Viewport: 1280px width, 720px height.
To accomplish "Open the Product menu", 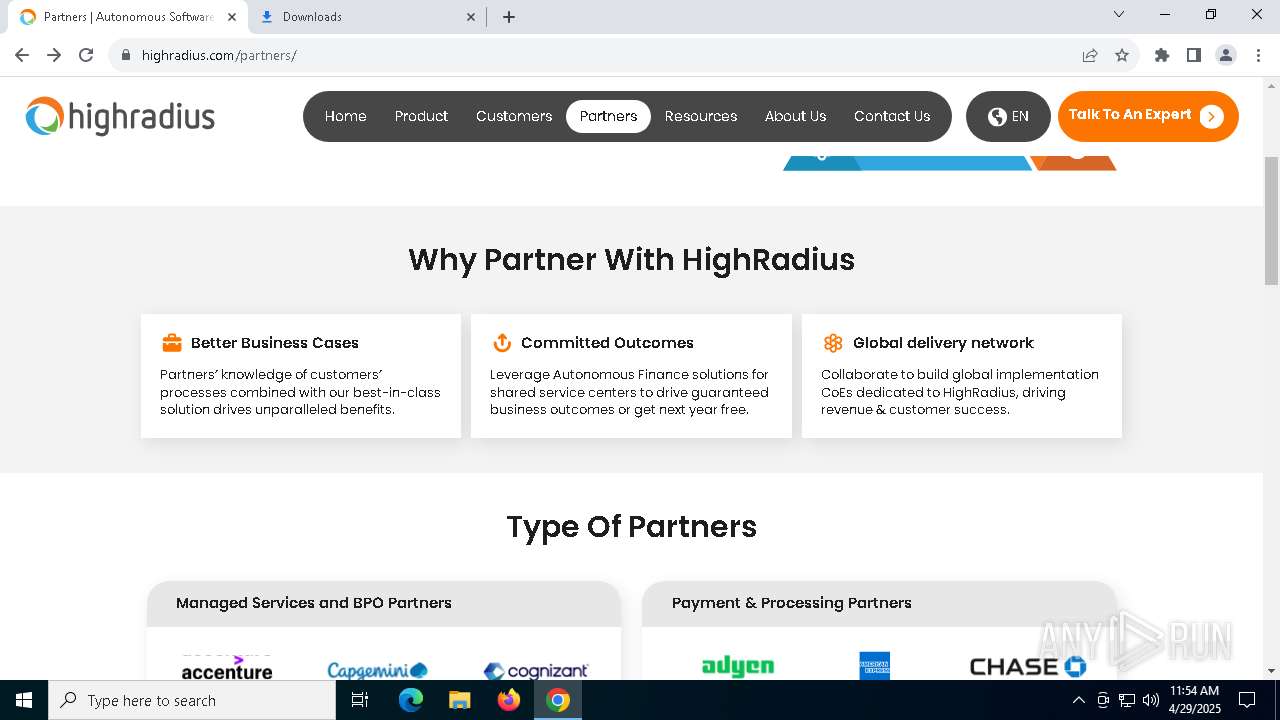I will 421,117.
